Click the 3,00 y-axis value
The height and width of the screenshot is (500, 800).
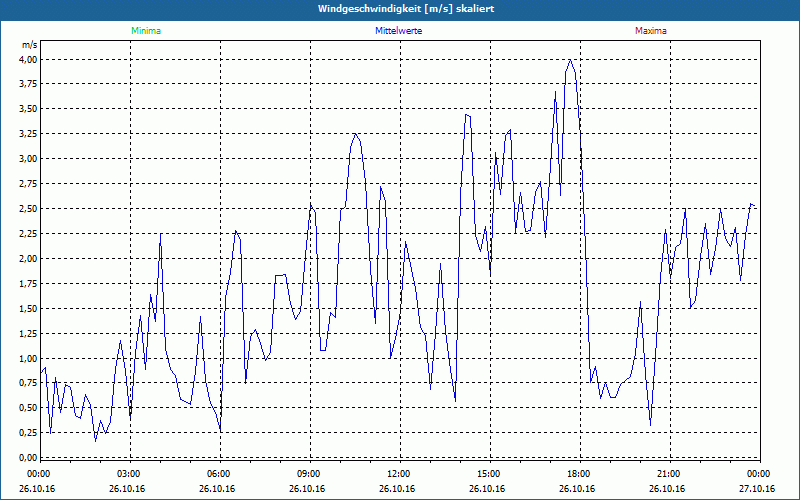tap(29, 159)
